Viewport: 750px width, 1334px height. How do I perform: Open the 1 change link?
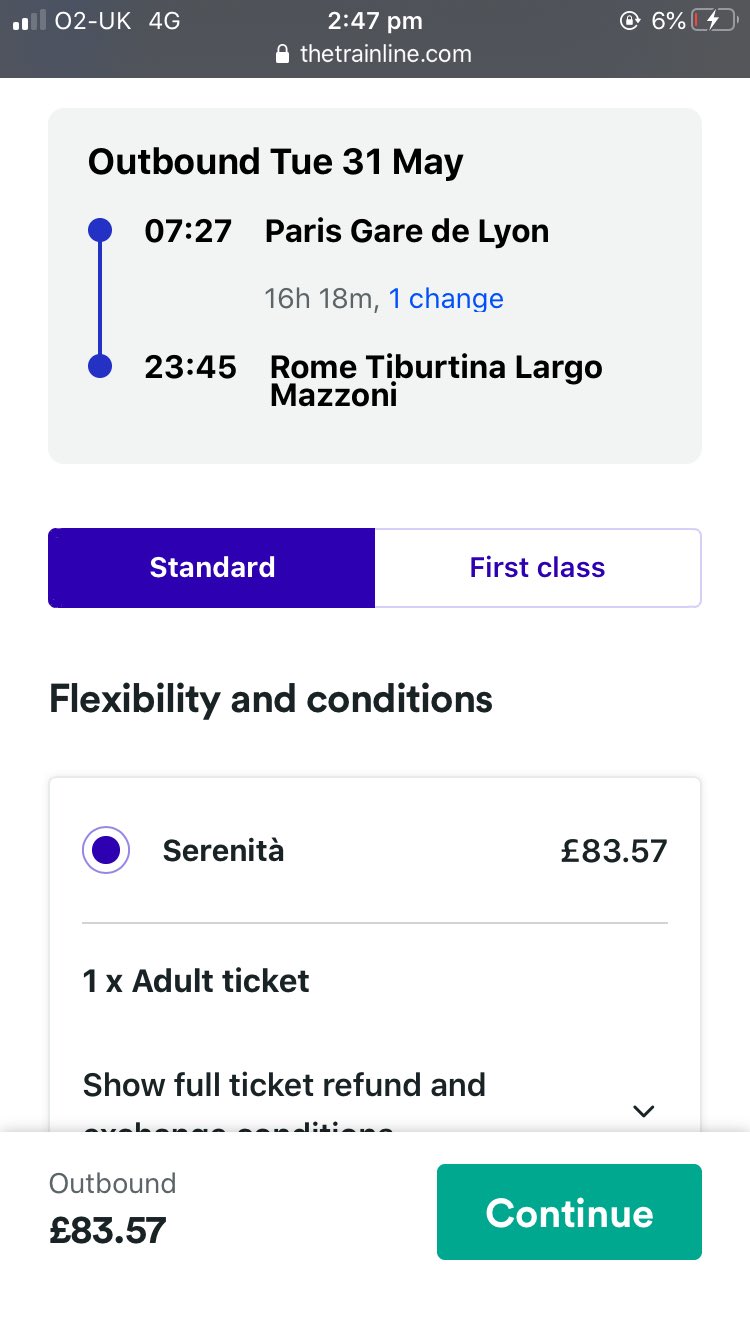(x=446, y=299)
